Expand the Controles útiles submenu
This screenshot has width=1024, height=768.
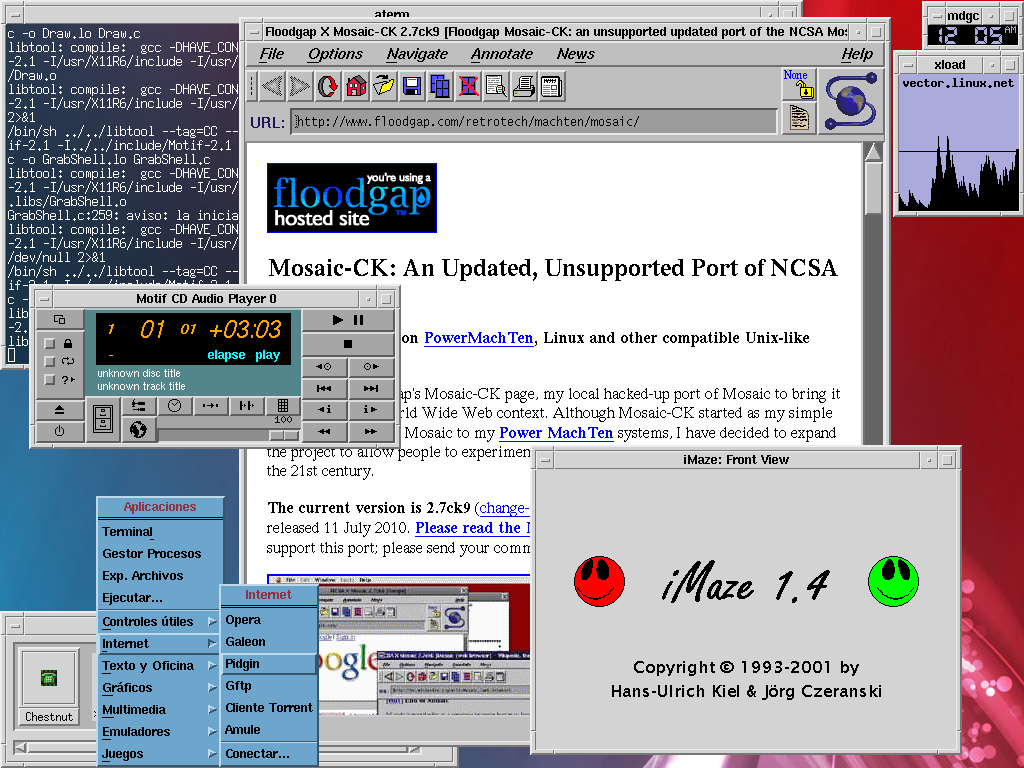pos(160,622)
